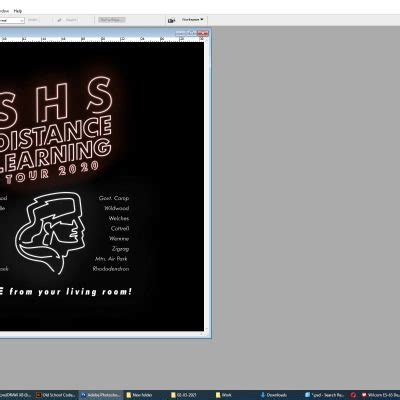Click 'Welches' text on the canvas
Viewport: 400px width, 400px height.
[x=119, y=218]
